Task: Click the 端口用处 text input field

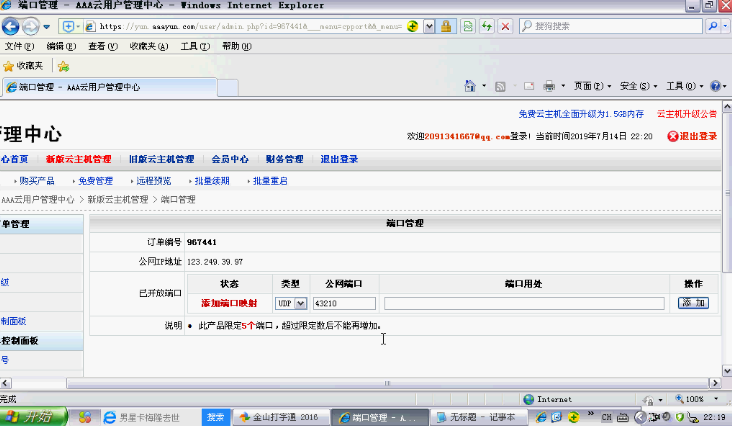Action: pyautogui.click(x=524, y=303)
